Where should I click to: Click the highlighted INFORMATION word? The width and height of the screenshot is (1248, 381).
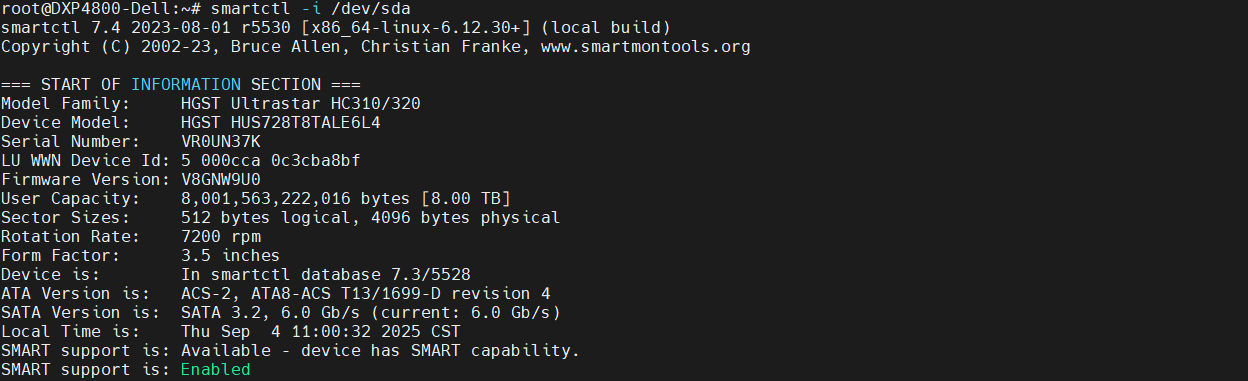pos(186,84)
